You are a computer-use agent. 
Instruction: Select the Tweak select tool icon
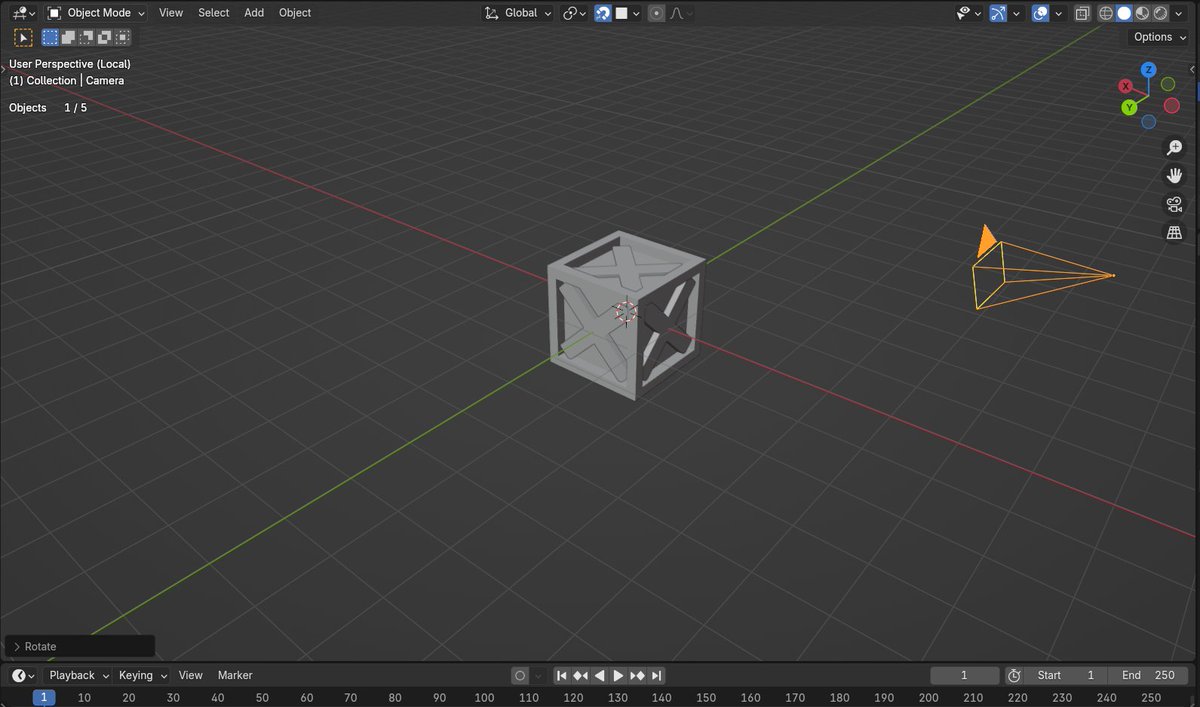[23, 38]
